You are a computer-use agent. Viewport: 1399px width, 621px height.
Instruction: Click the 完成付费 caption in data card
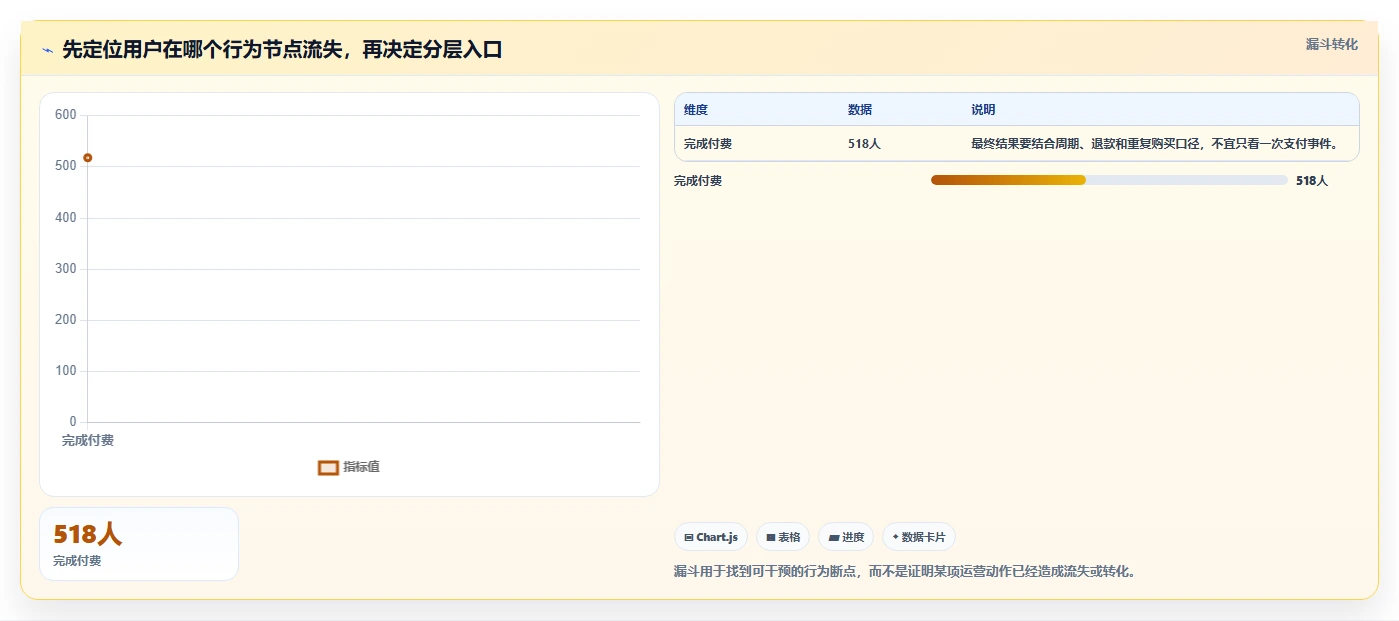pyautogui.click(x=77, y=561)
